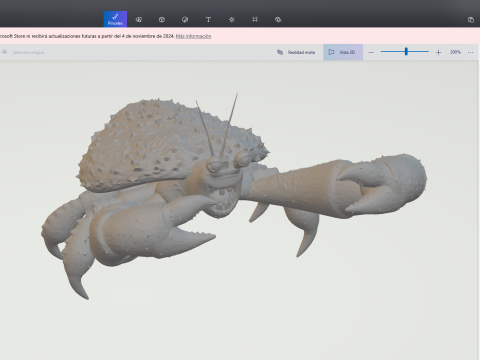Screen dimensions: 480x360
Task: Open the 'Más información' link
Action: click(193, 36)
